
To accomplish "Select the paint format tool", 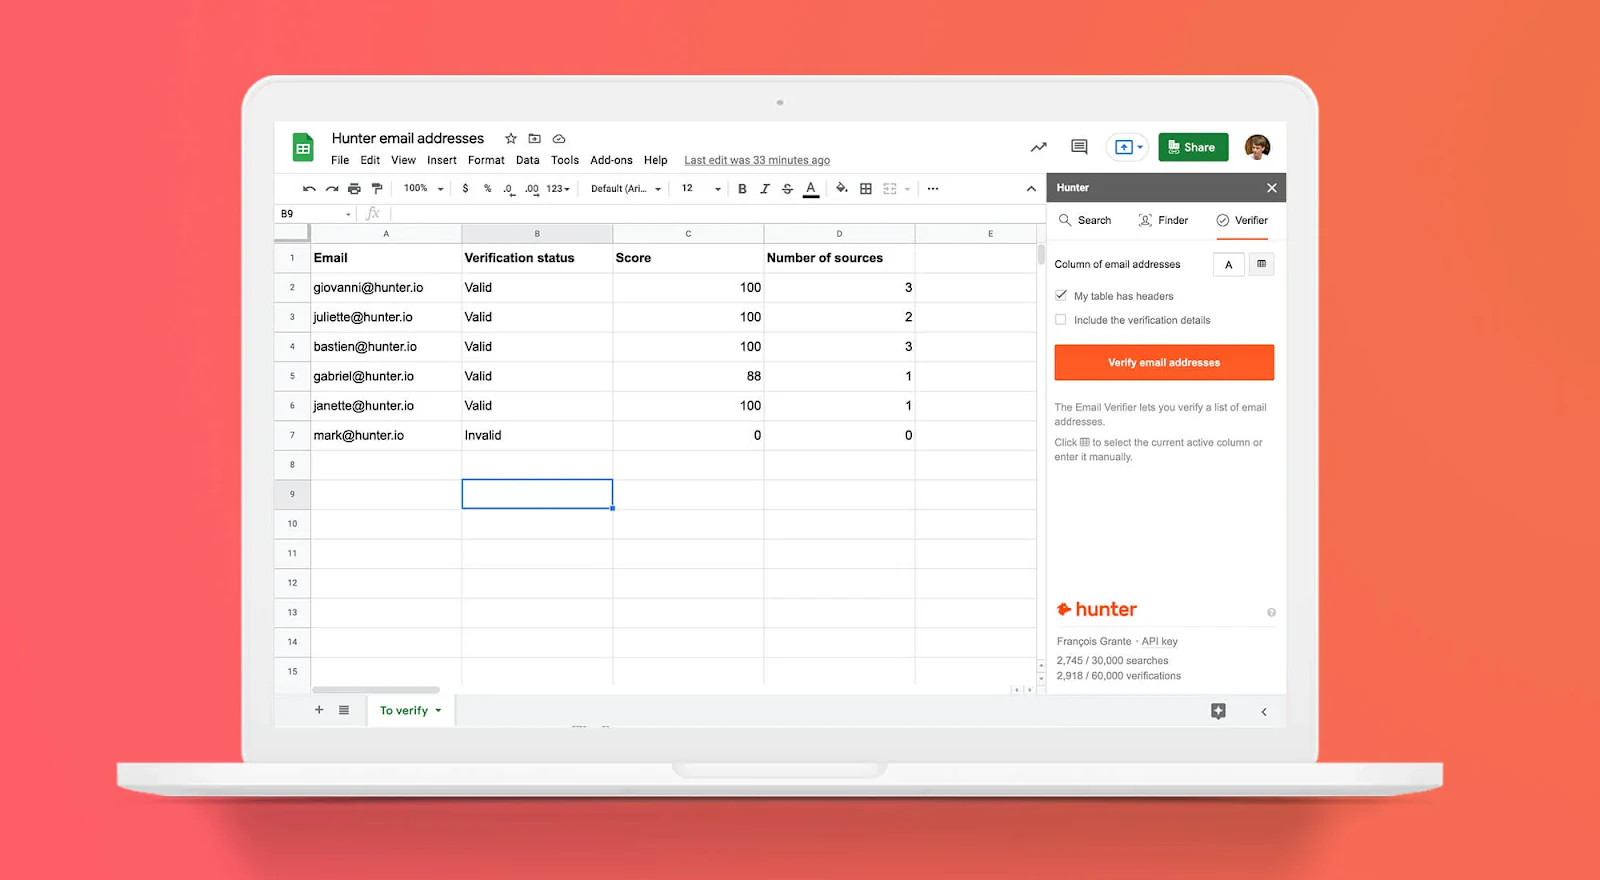I will [x=377, y=188].
